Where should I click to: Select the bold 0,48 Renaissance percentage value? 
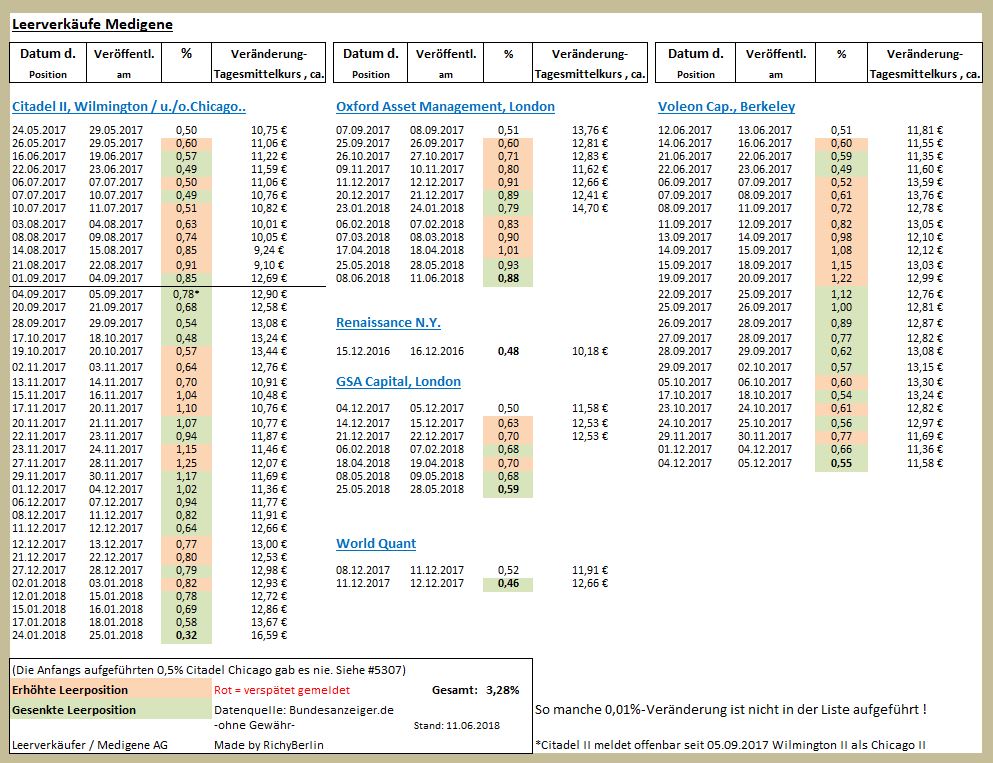point(508,353)
